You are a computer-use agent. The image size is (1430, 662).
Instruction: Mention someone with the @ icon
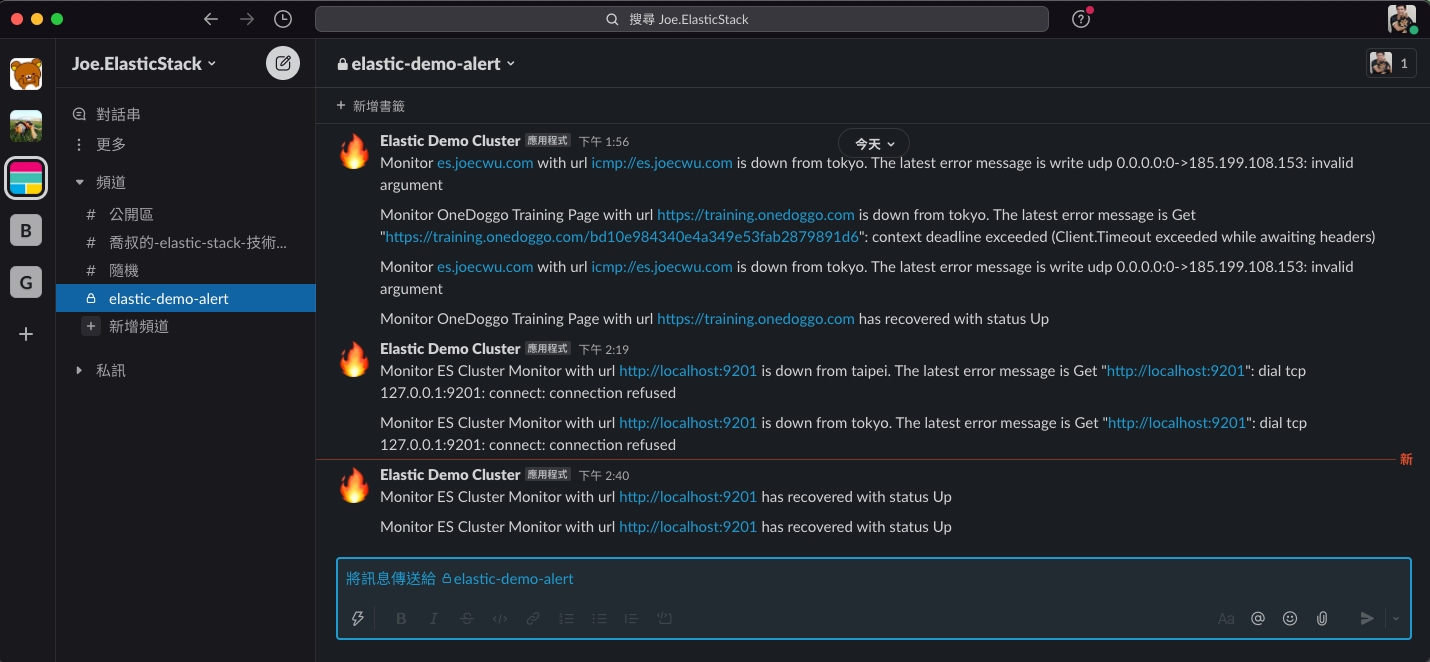(x=1258, y=618)
